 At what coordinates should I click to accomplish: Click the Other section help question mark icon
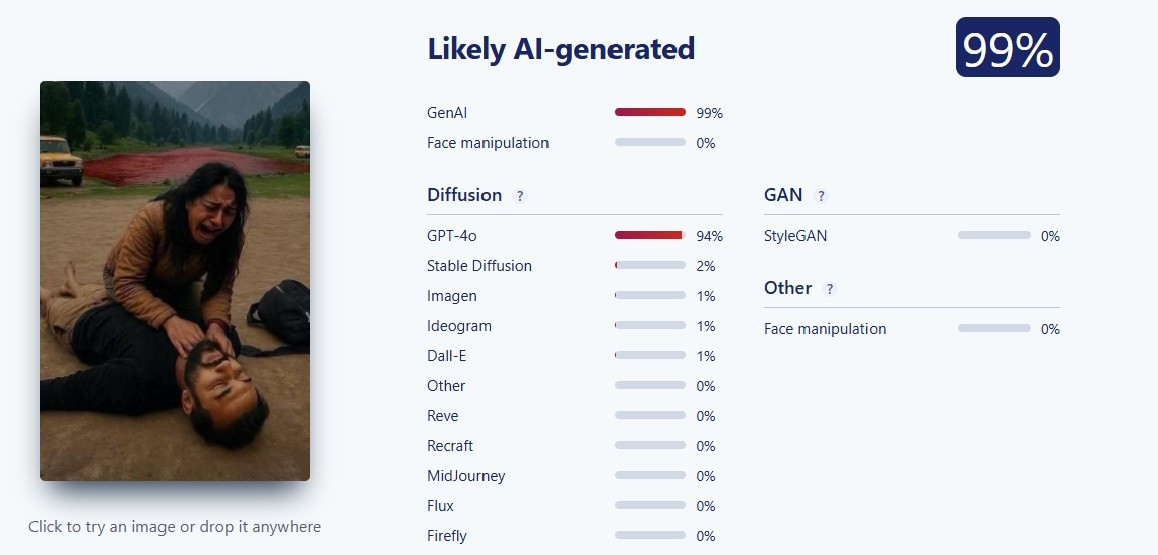(829, 289)
